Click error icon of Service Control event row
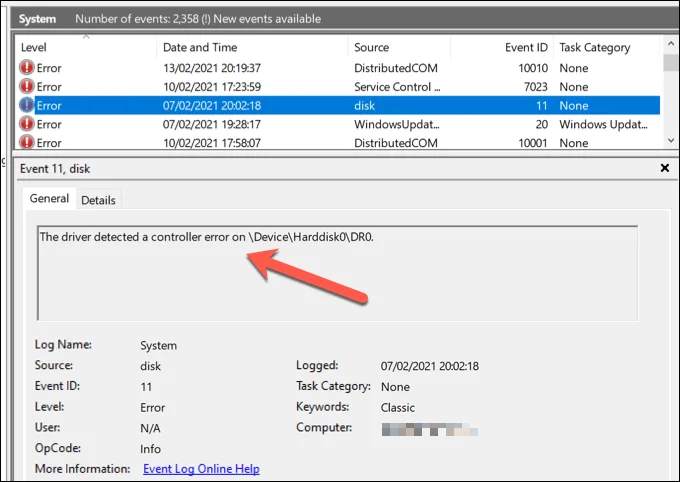680x482 pixels. pyautogui.click(x=26, y=87)
